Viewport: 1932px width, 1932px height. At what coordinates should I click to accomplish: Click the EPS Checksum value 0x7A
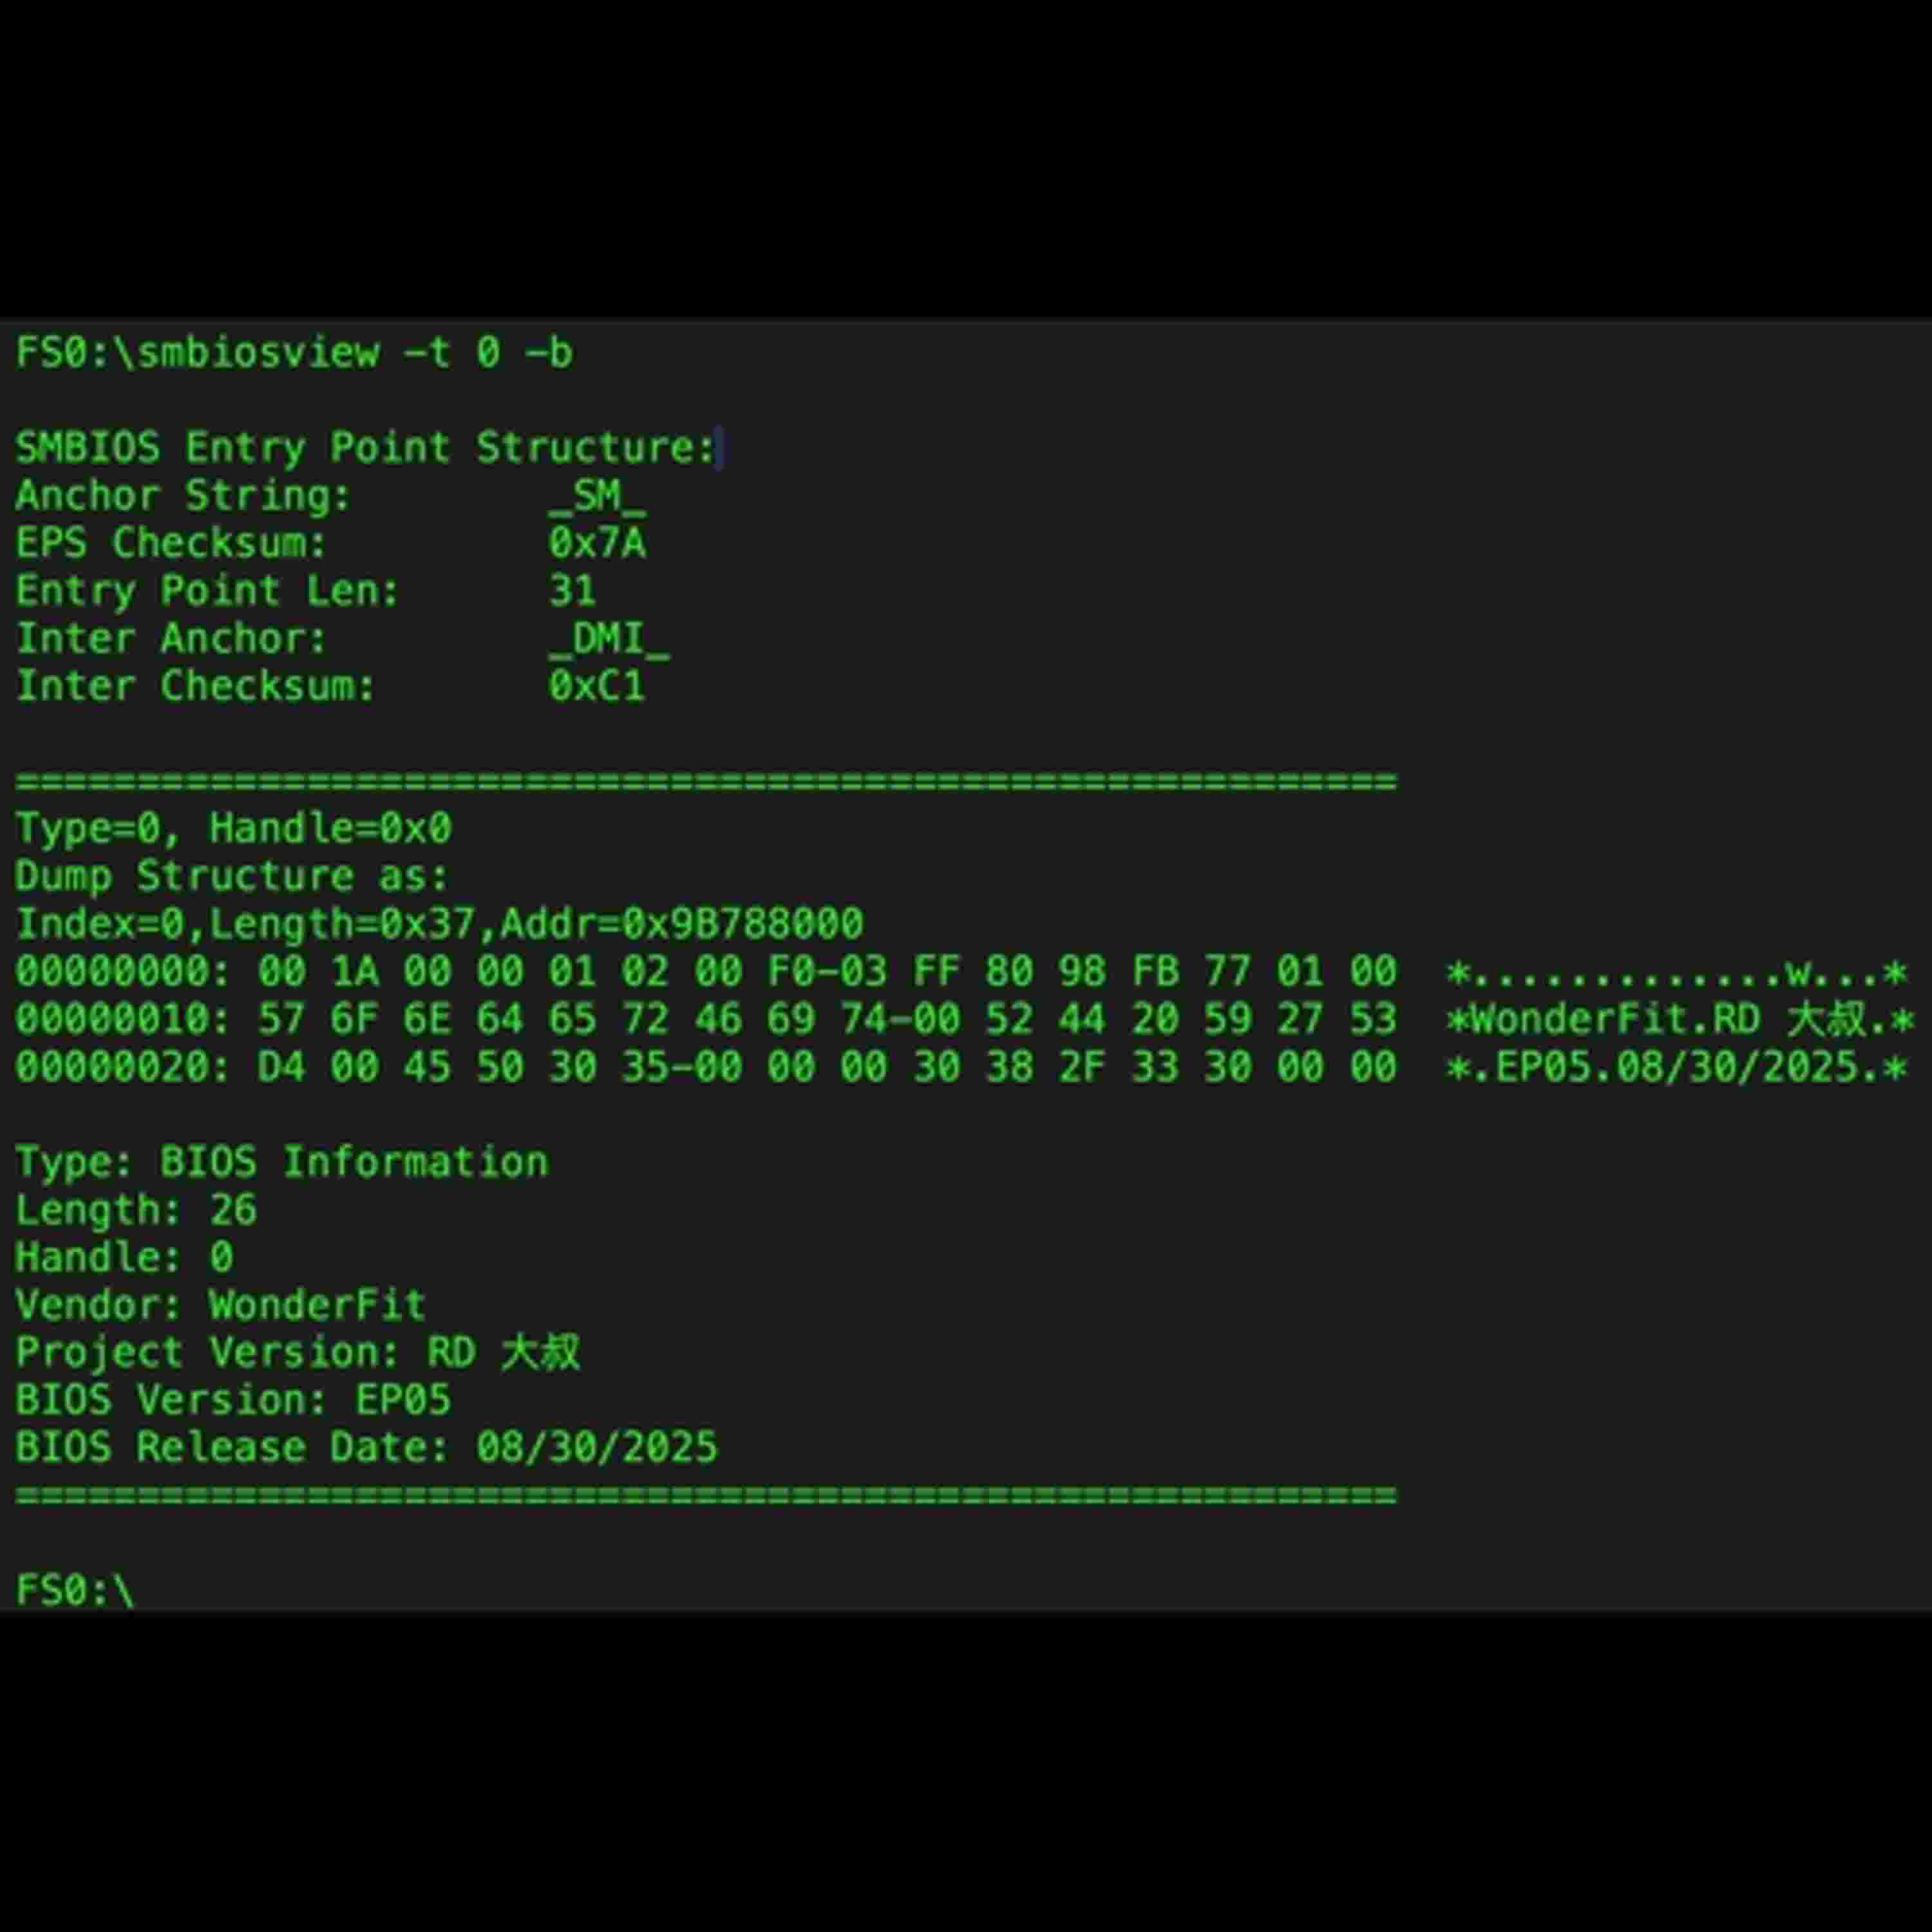point(597,543)
